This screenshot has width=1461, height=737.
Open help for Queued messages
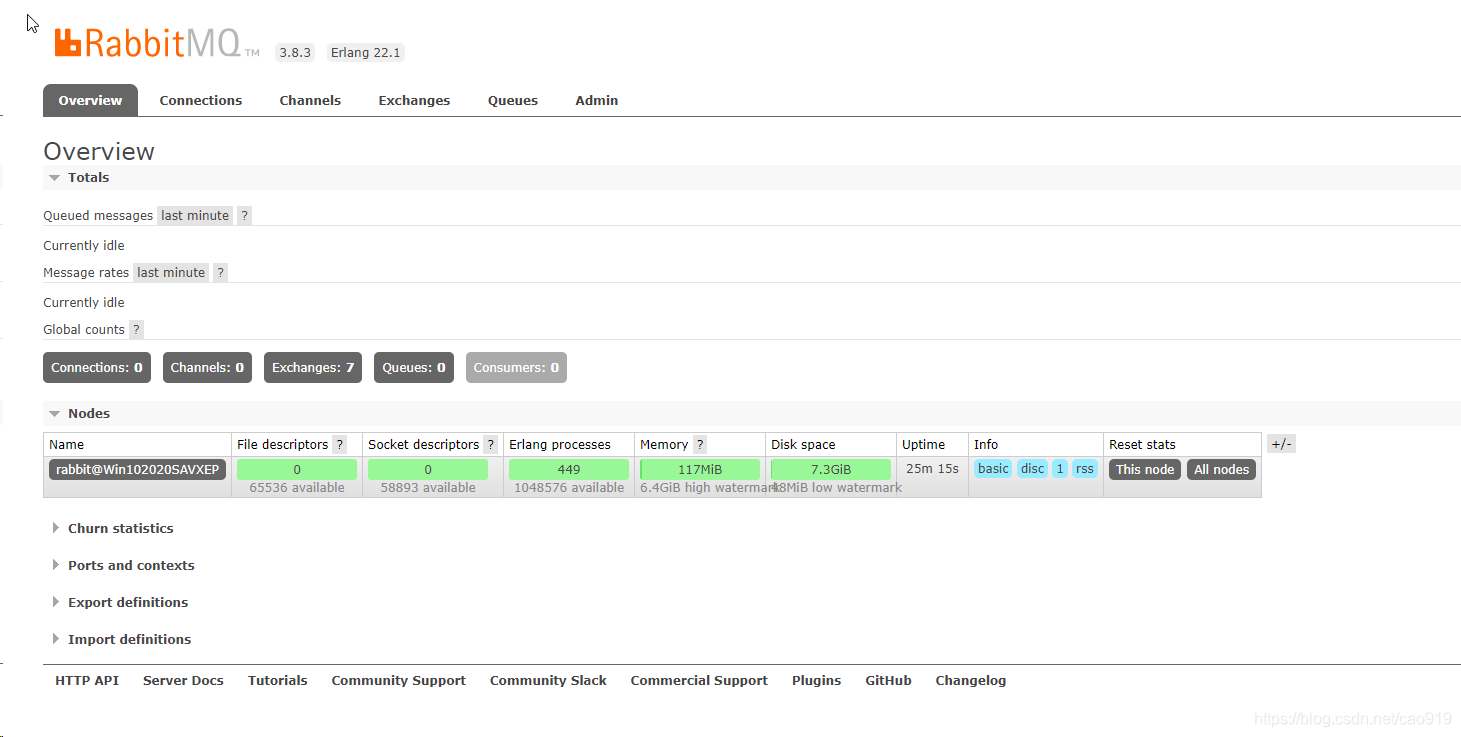[x=244, y=215]
